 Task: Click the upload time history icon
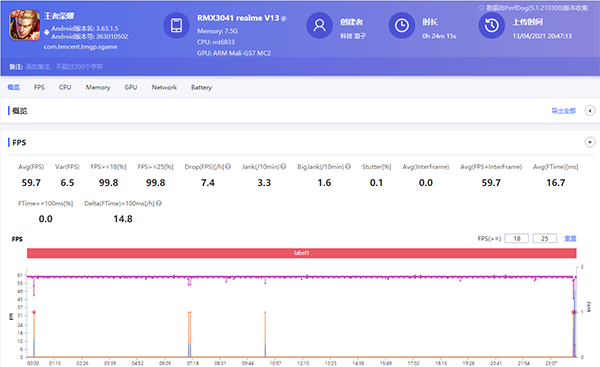coord(492,25)
